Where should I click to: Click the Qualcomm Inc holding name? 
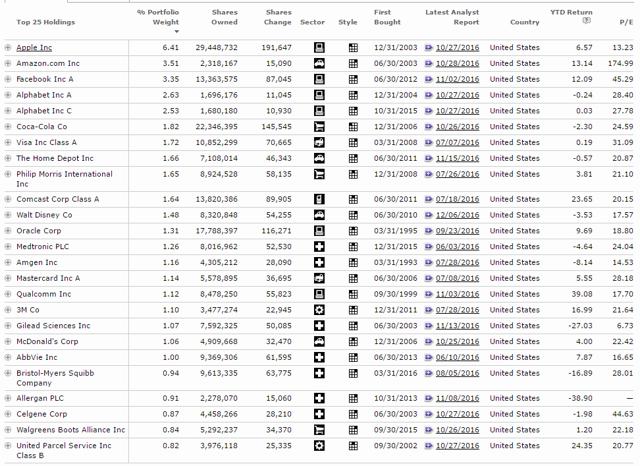[x=44, y=295]
